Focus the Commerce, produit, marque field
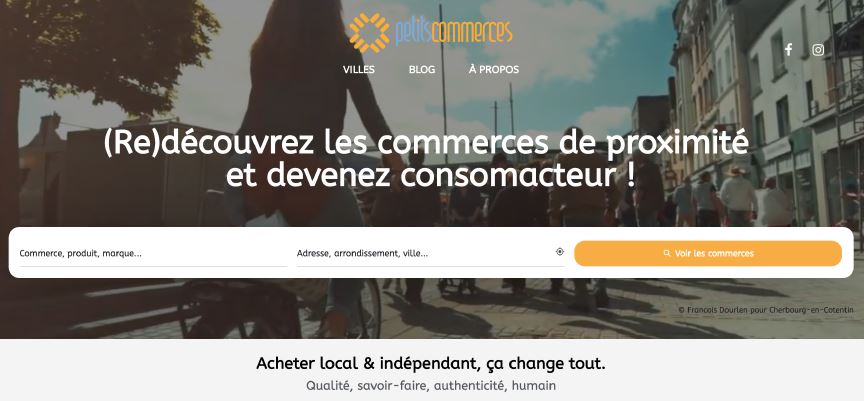 [154, 254]
